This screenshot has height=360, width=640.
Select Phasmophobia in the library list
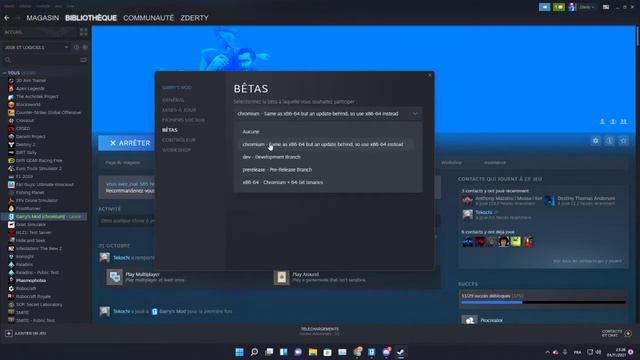[31, 280]
